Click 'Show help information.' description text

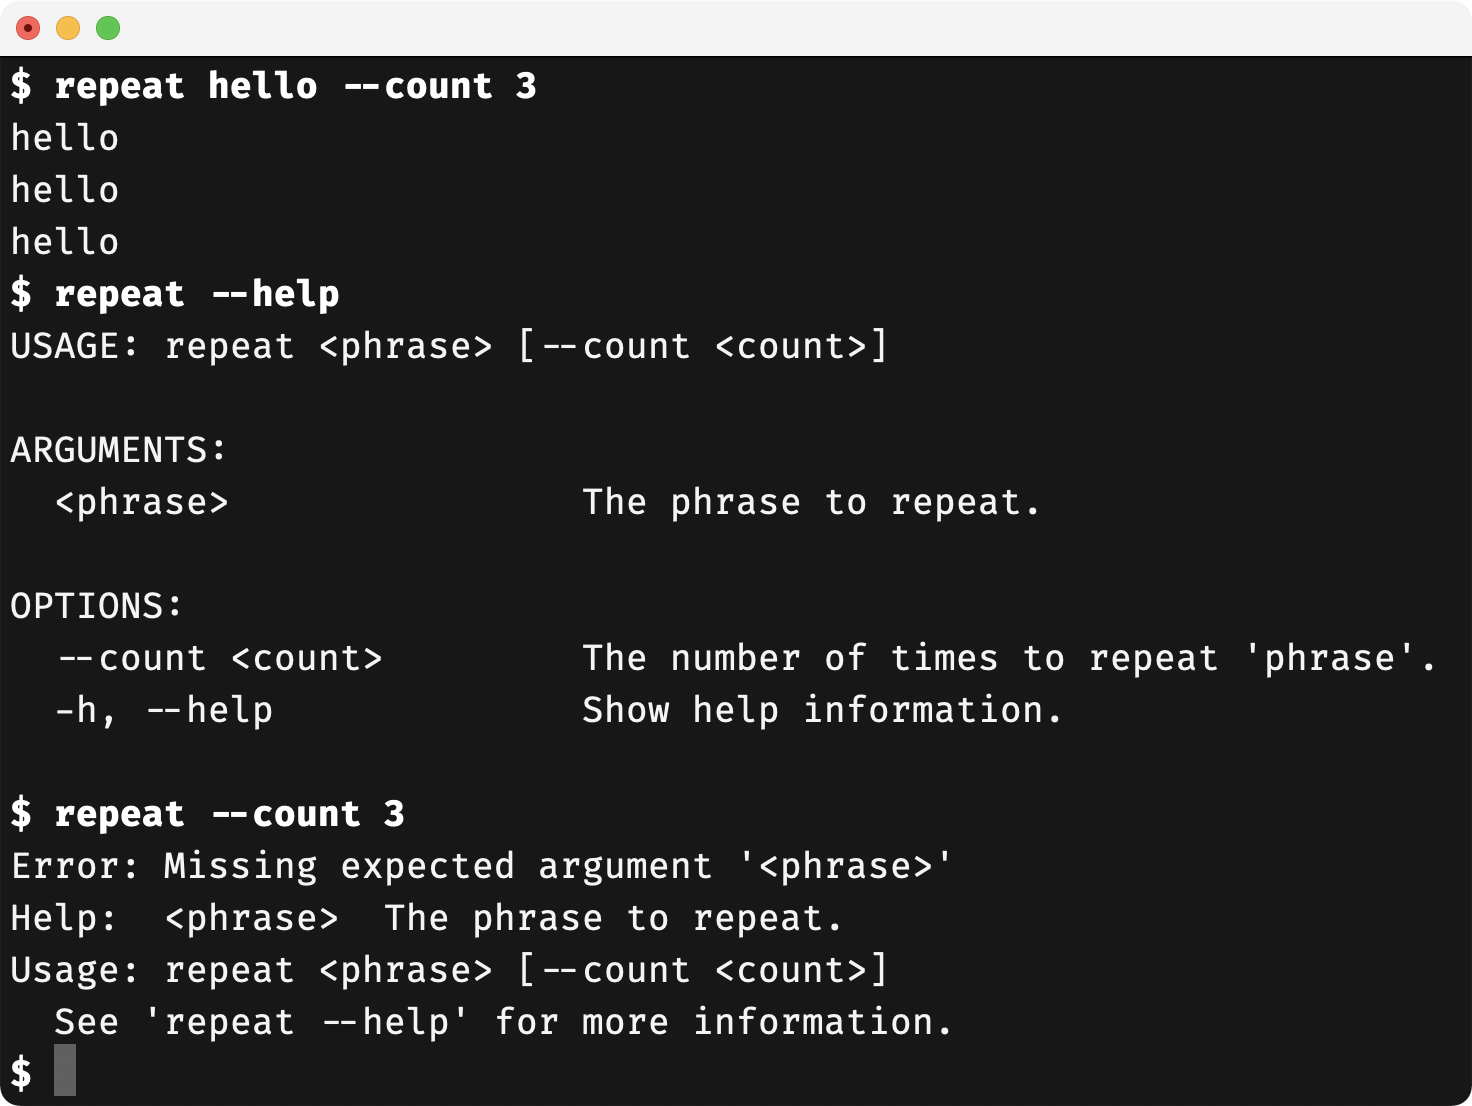pos(822,710)
